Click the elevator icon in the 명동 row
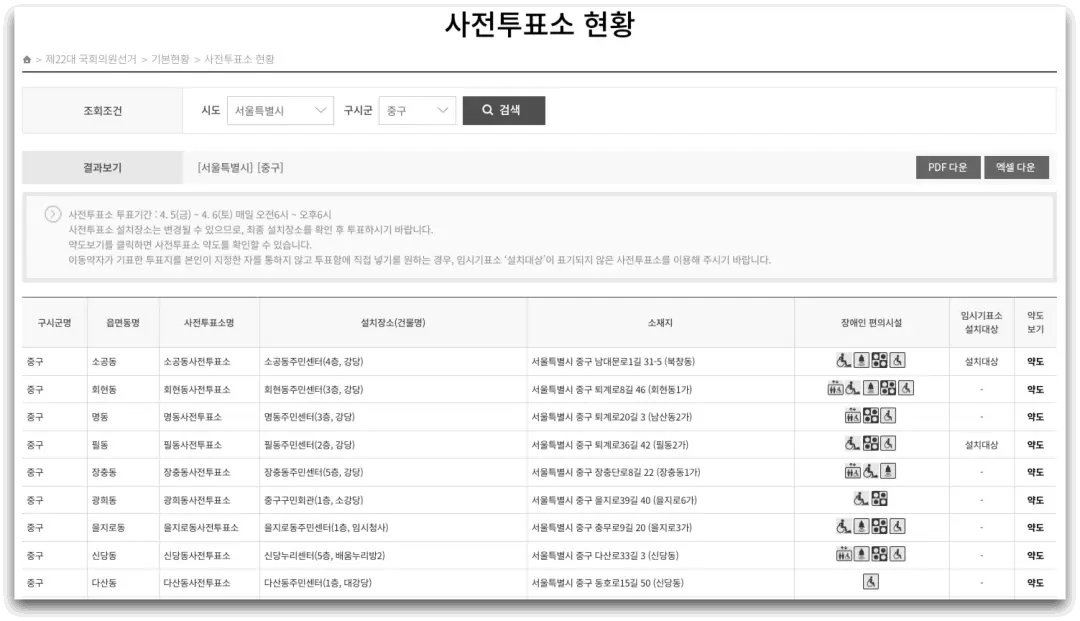The height and width of the screenshot is (621, 1080). [x=852, y=415]
